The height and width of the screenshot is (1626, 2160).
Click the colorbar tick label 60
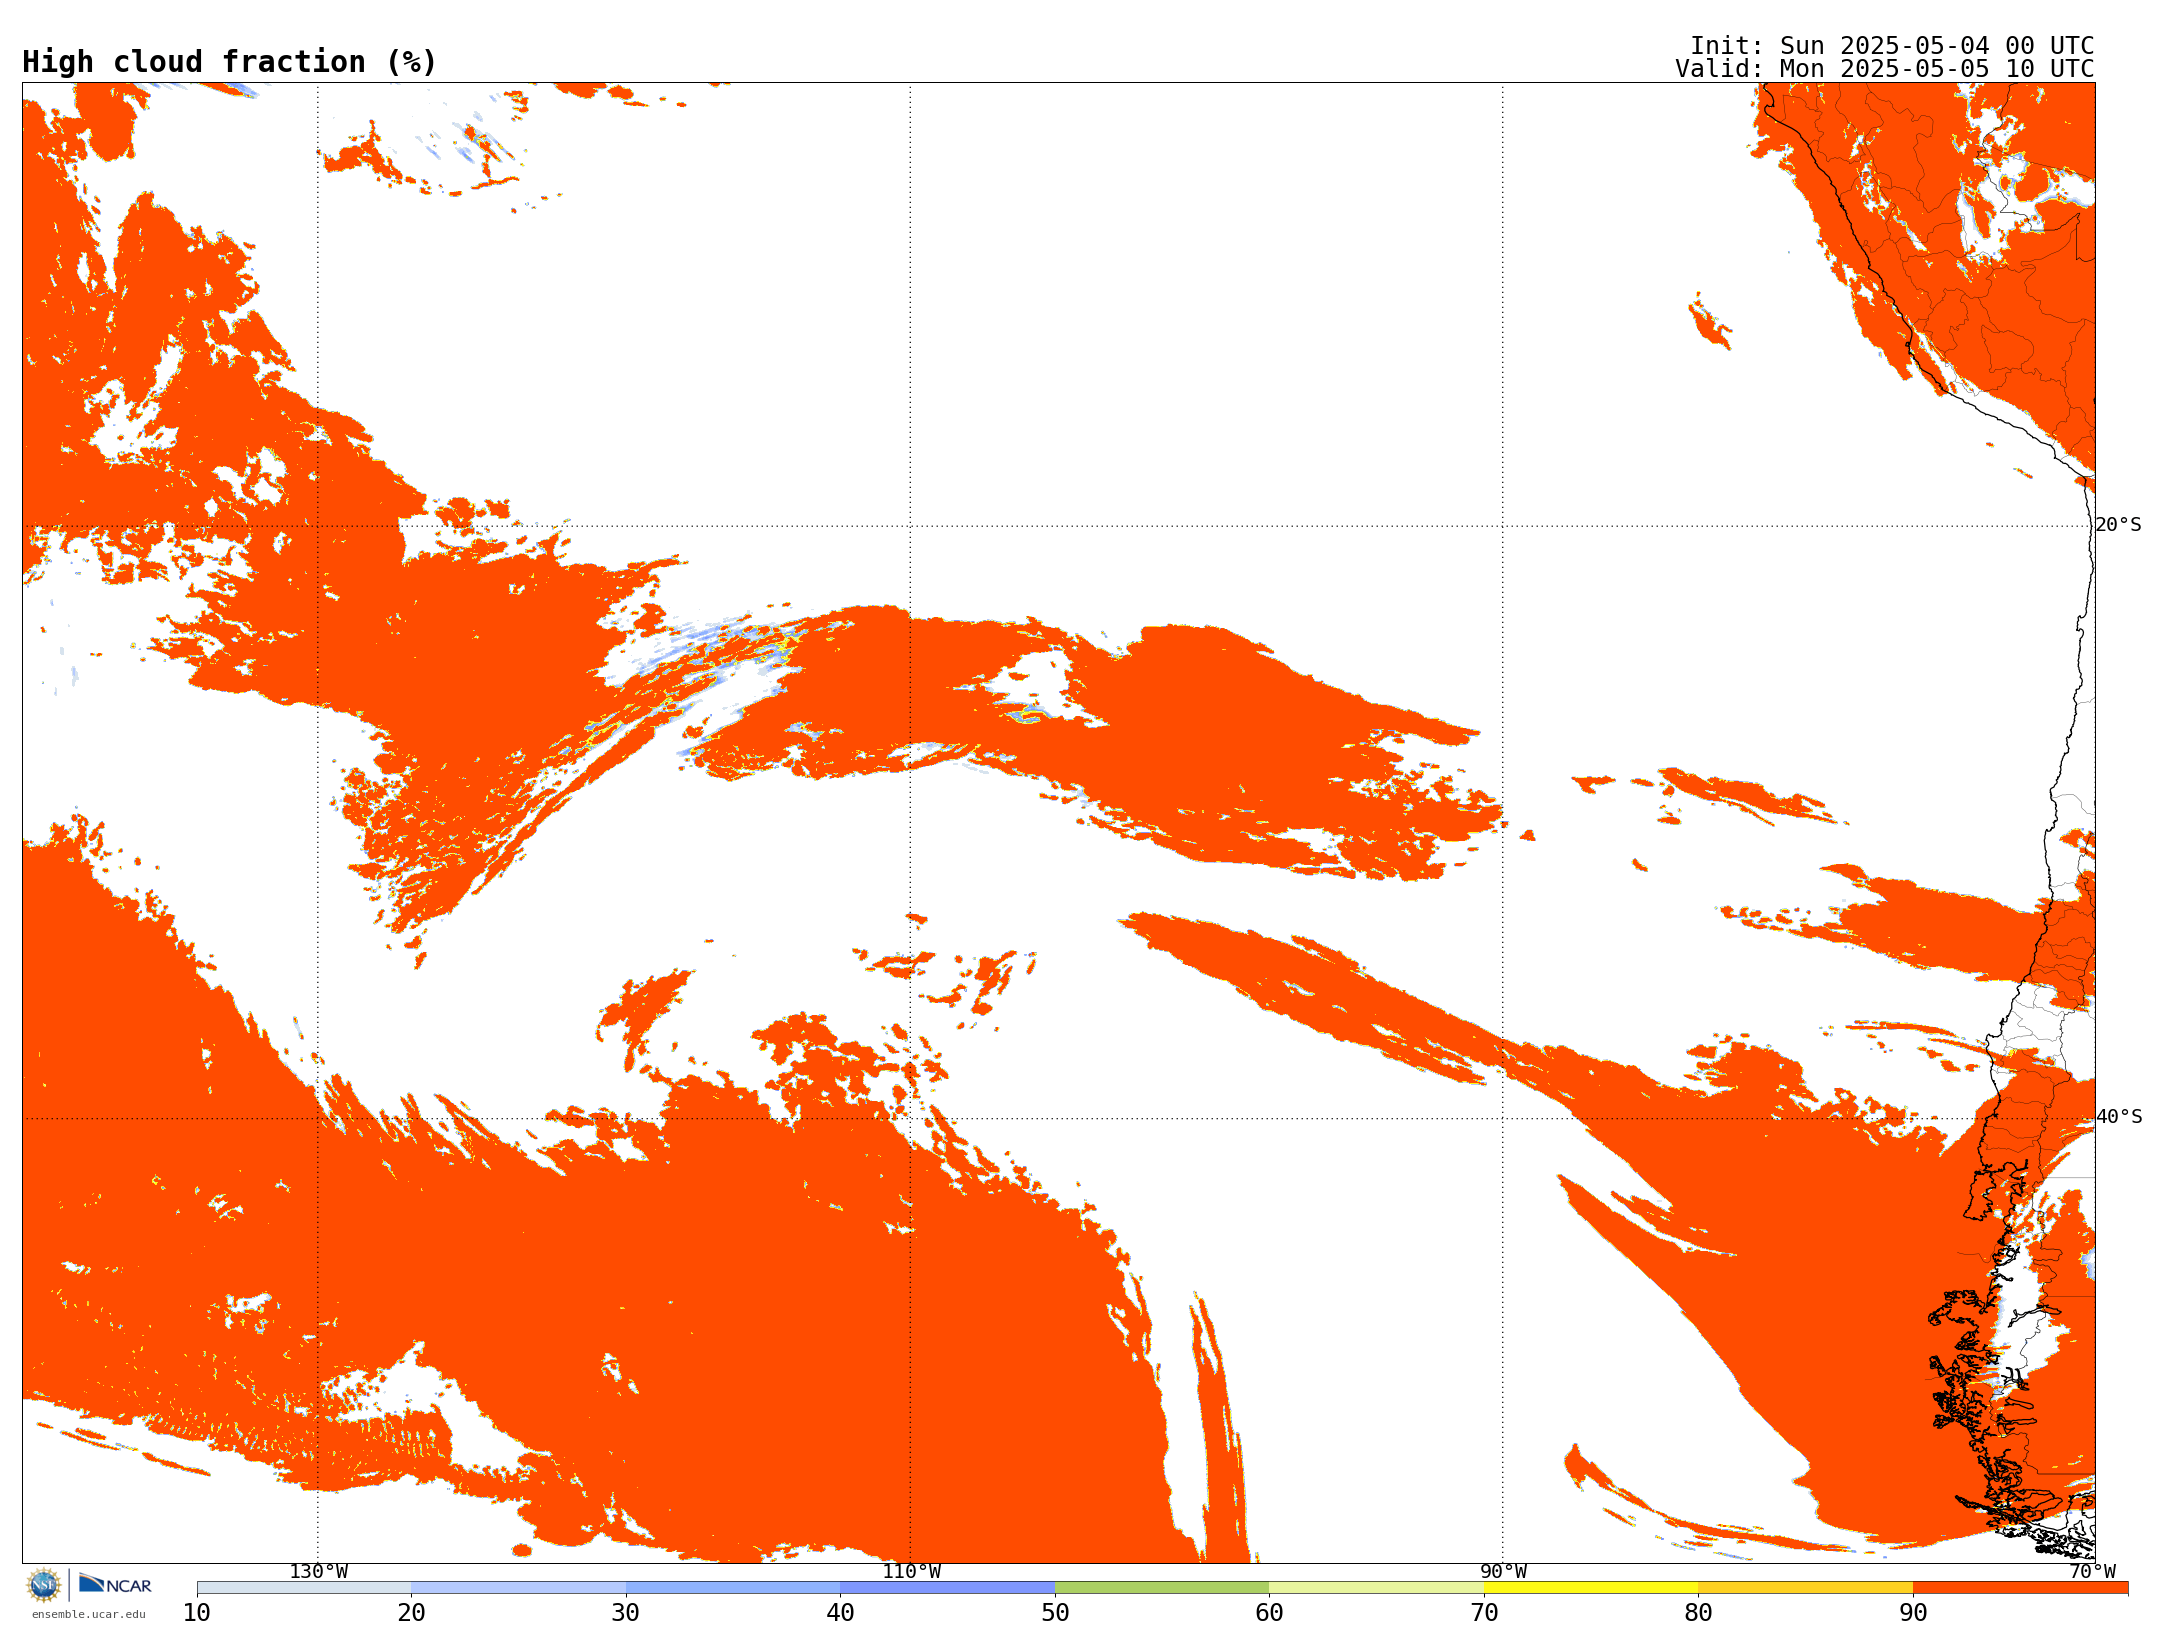1269,1613
